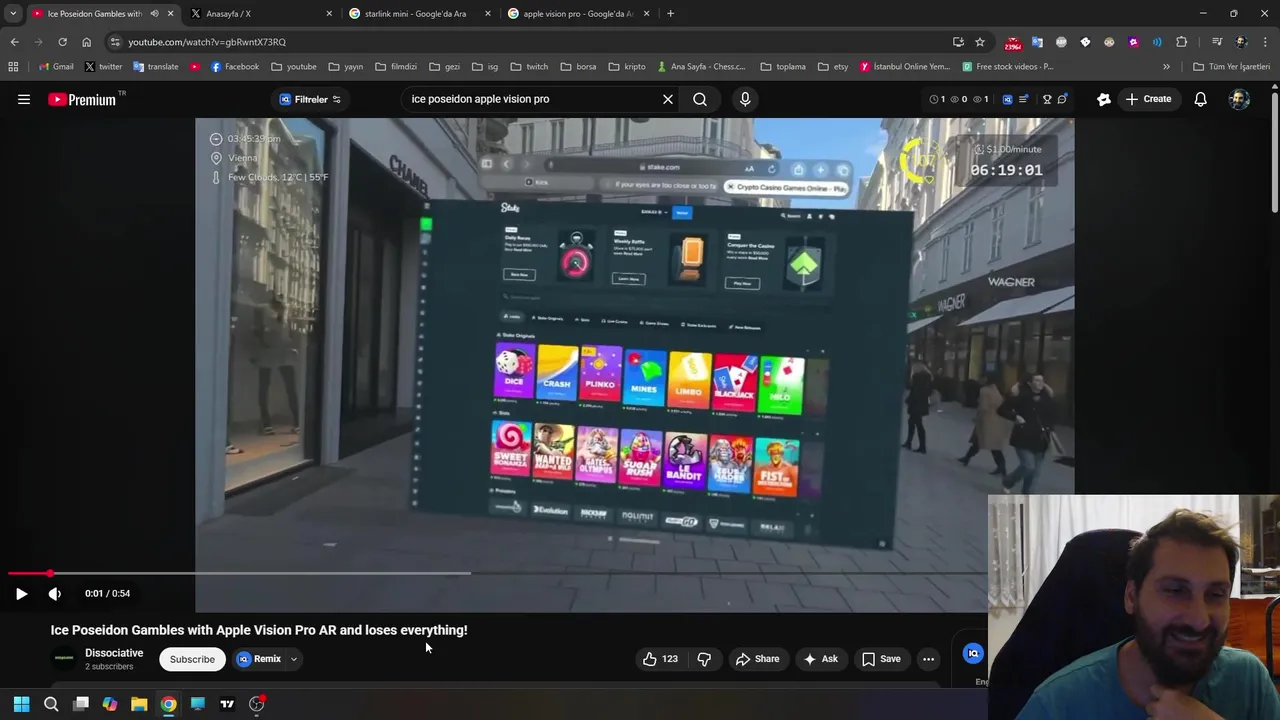This screenshot has height=720, width=1280.
Task: Open the YouTube hamburger guide menu
Action: tap(24, 99)
